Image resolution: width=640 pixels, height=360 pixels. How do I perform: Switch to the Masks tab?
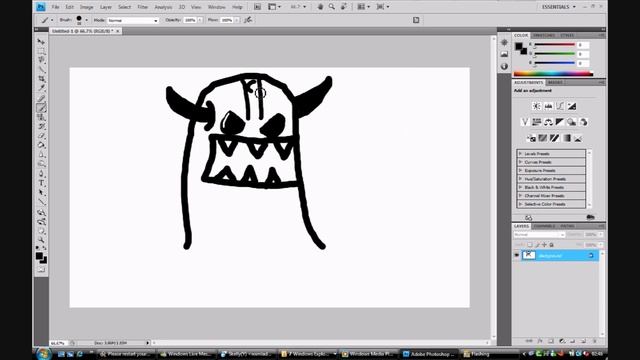[x=555, y=82]
